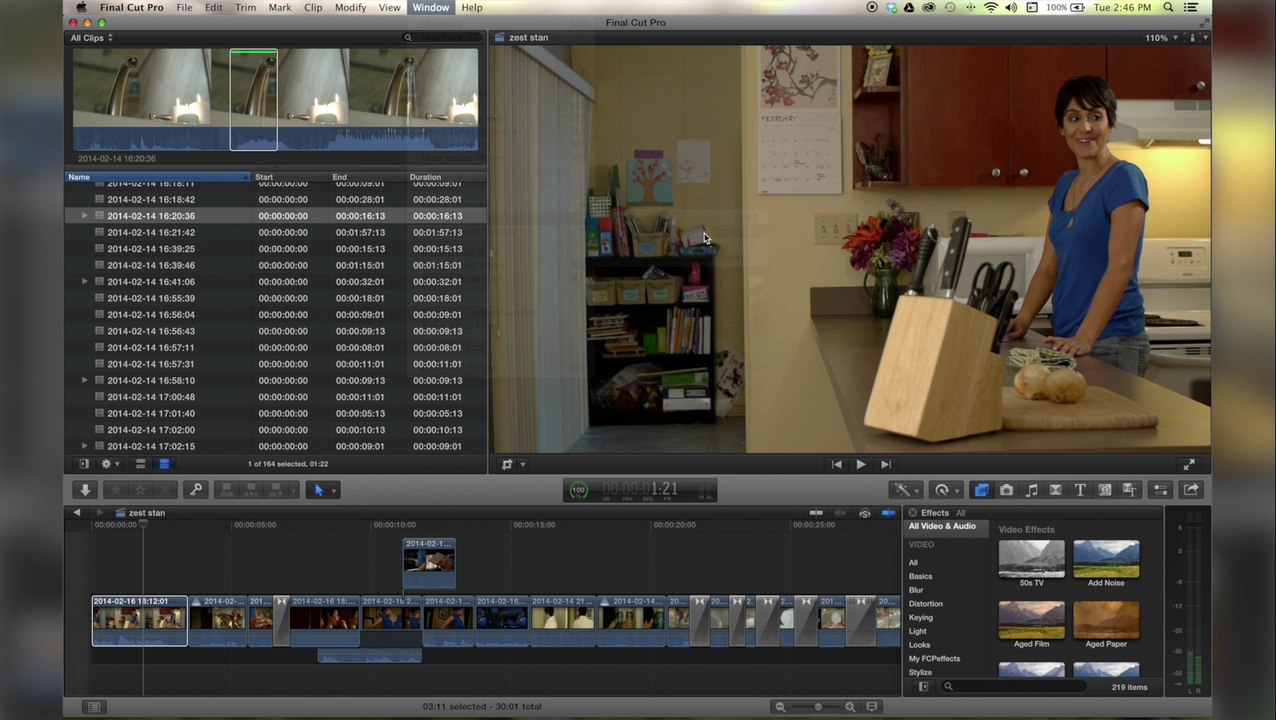Open browser gear action menu
This screenshot has height=720, width=1276.
(108, 464)
